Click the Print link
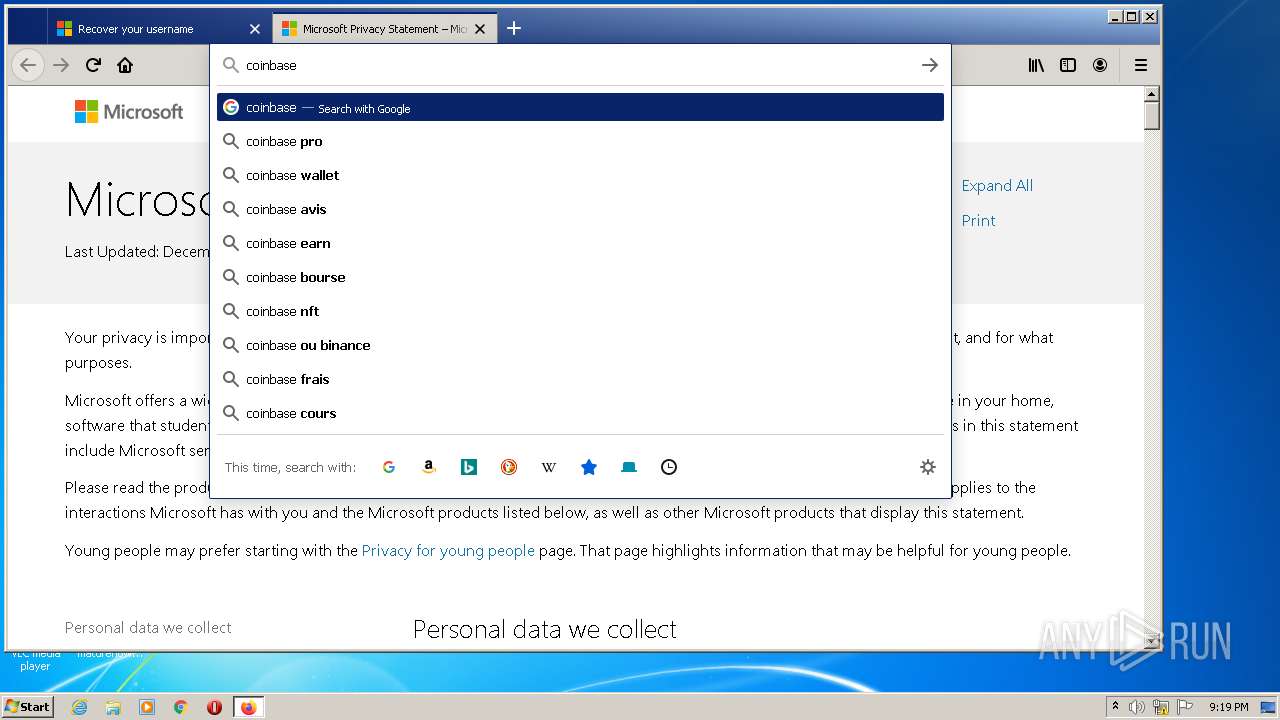The width and height of the screenshot is (1280, 720). [978, 221]
